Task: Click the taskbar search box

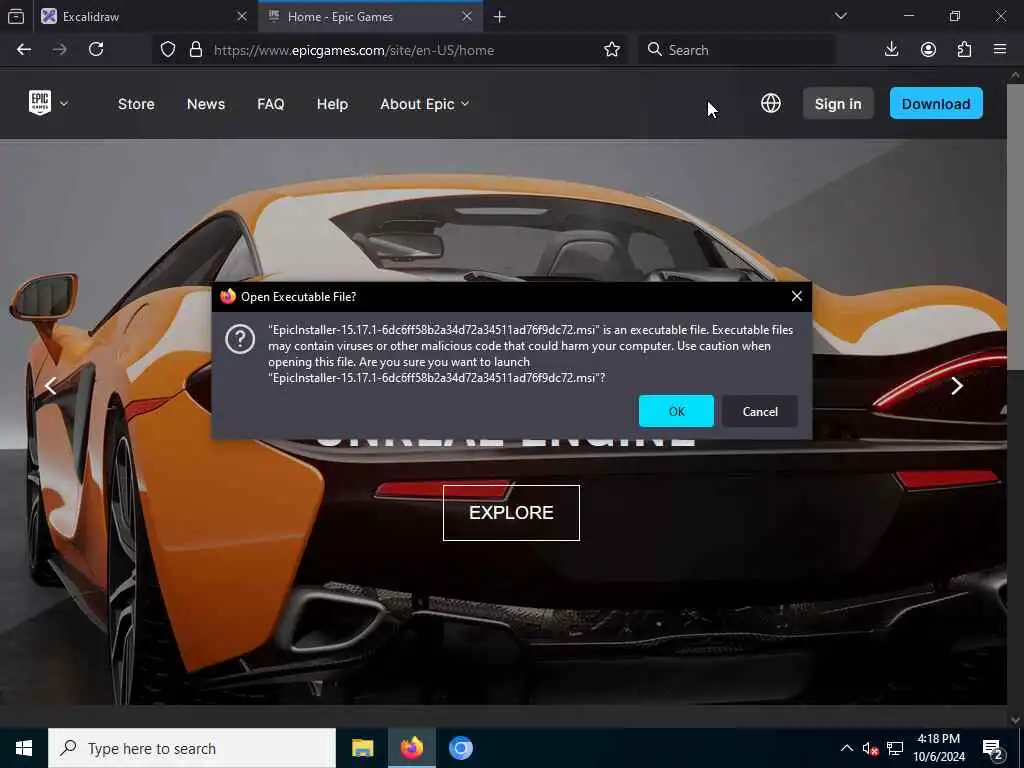Action: click(192, 748)
